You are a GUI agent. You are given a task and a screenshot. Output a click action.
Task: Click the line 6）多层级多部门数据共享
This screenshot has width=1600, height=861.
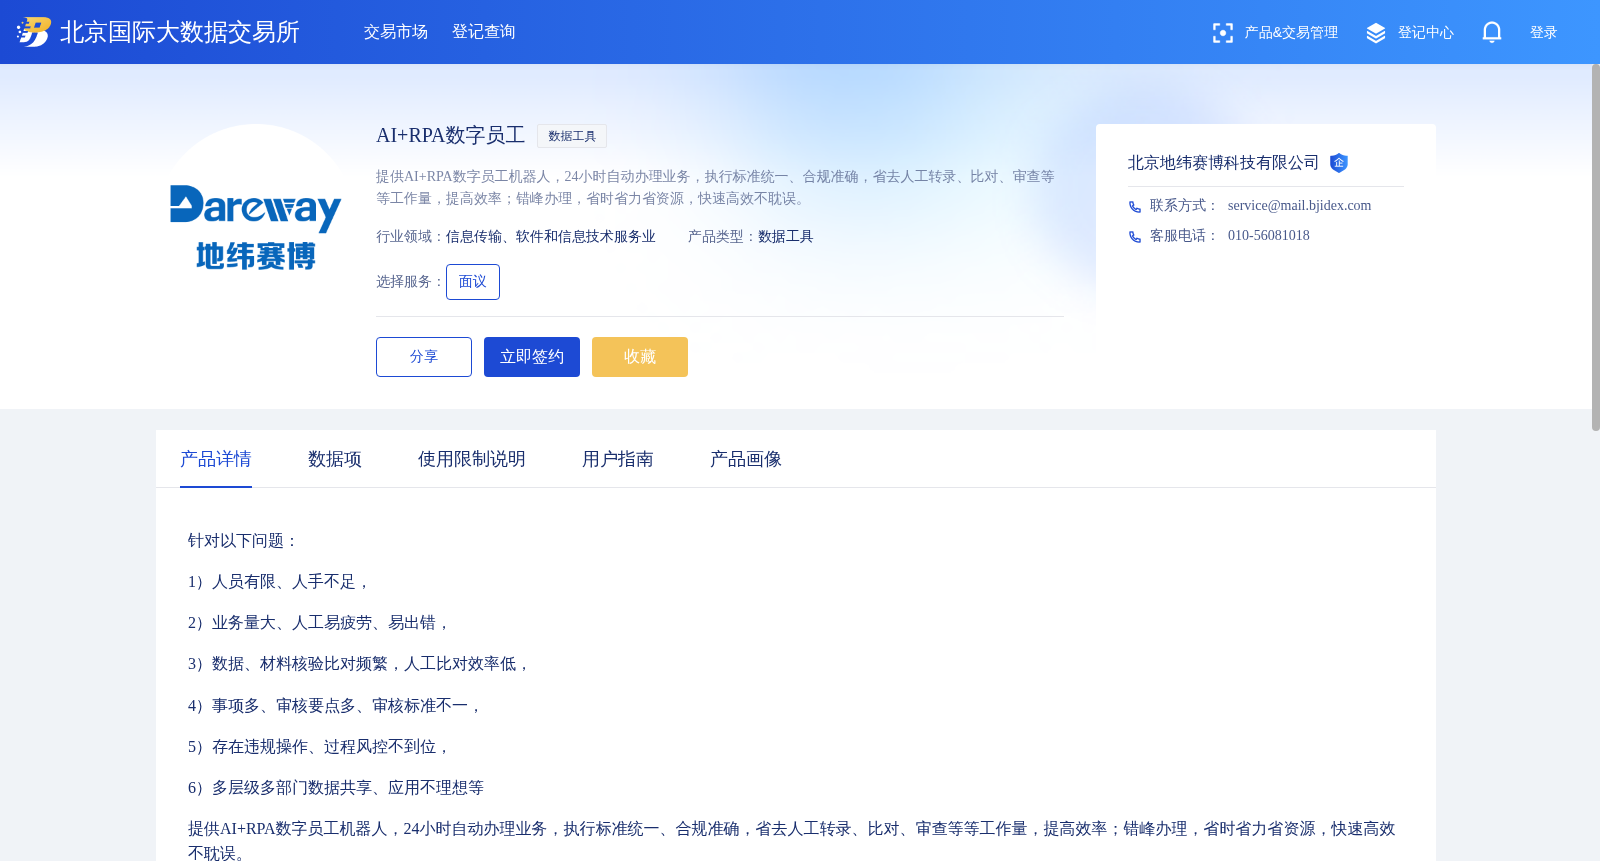coord(336,788)
